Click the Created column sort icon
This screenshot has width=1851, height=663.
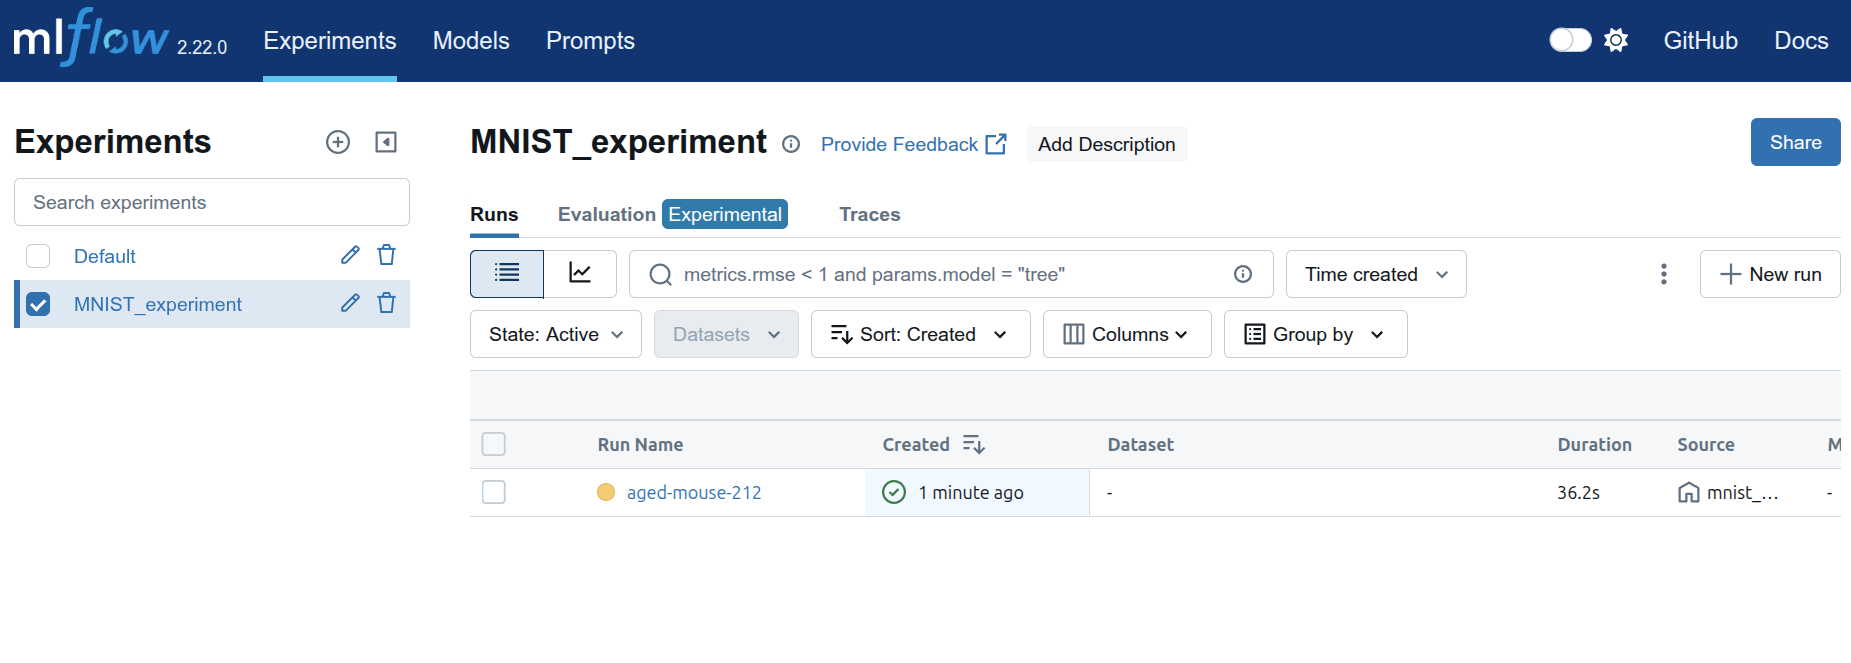pyautogui.click(x=974, y=444)
